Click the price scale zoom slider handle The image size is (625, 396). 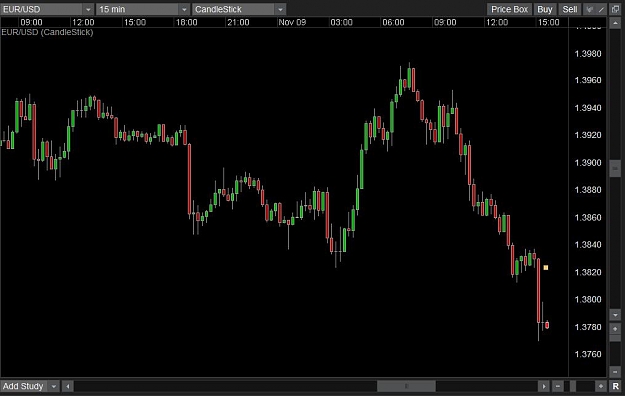pos(615,338)
